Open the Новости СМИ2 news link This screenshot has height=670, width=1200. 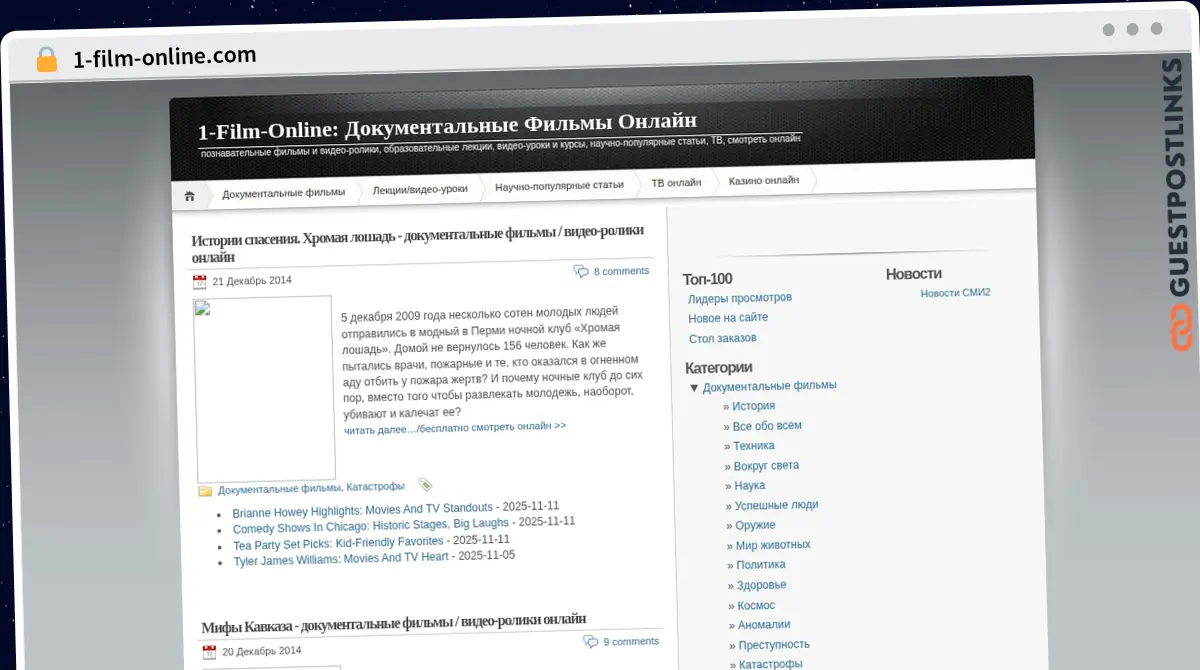pyautogui.click(x=953, y=292)
